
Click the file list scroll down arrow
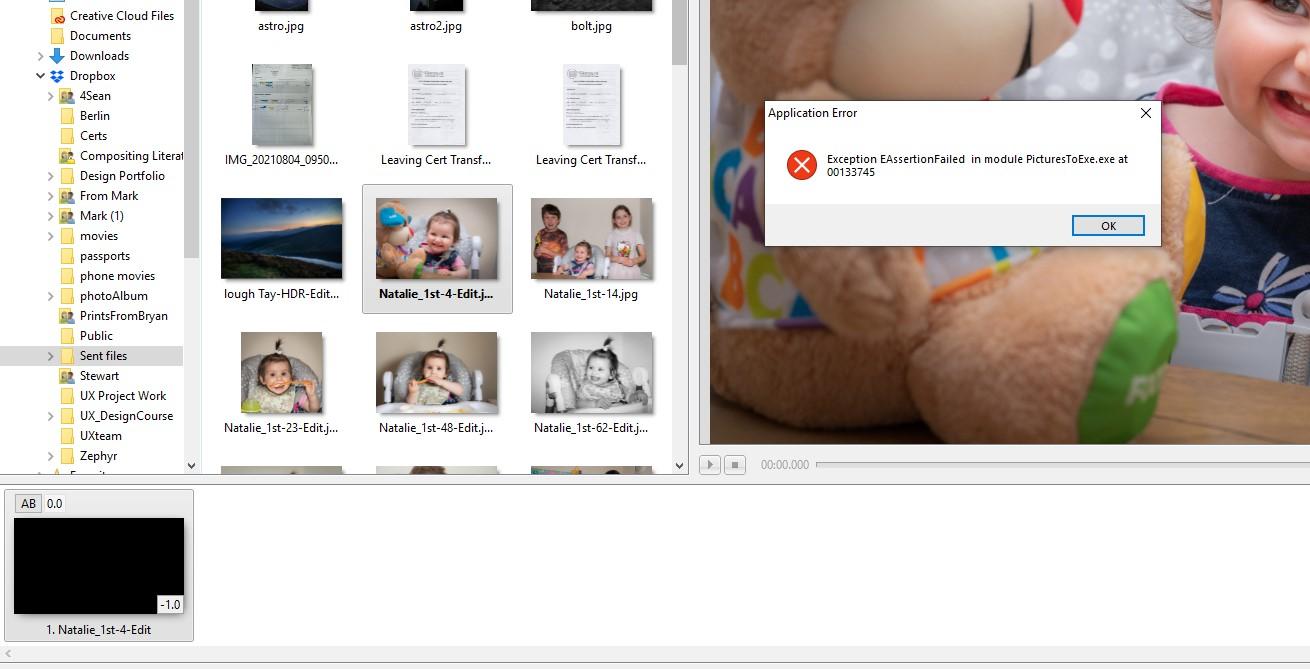pos(680,465)
